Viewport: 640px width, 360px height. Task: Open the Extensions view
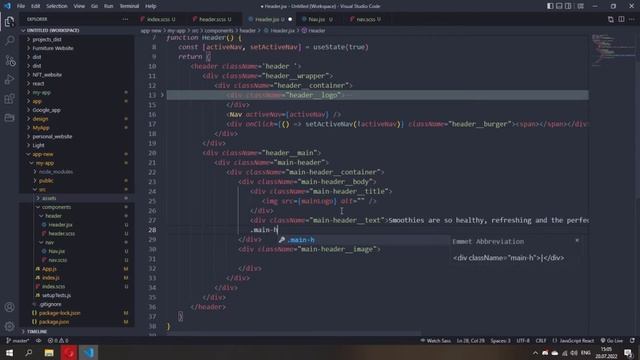click(x=9, y=99)
